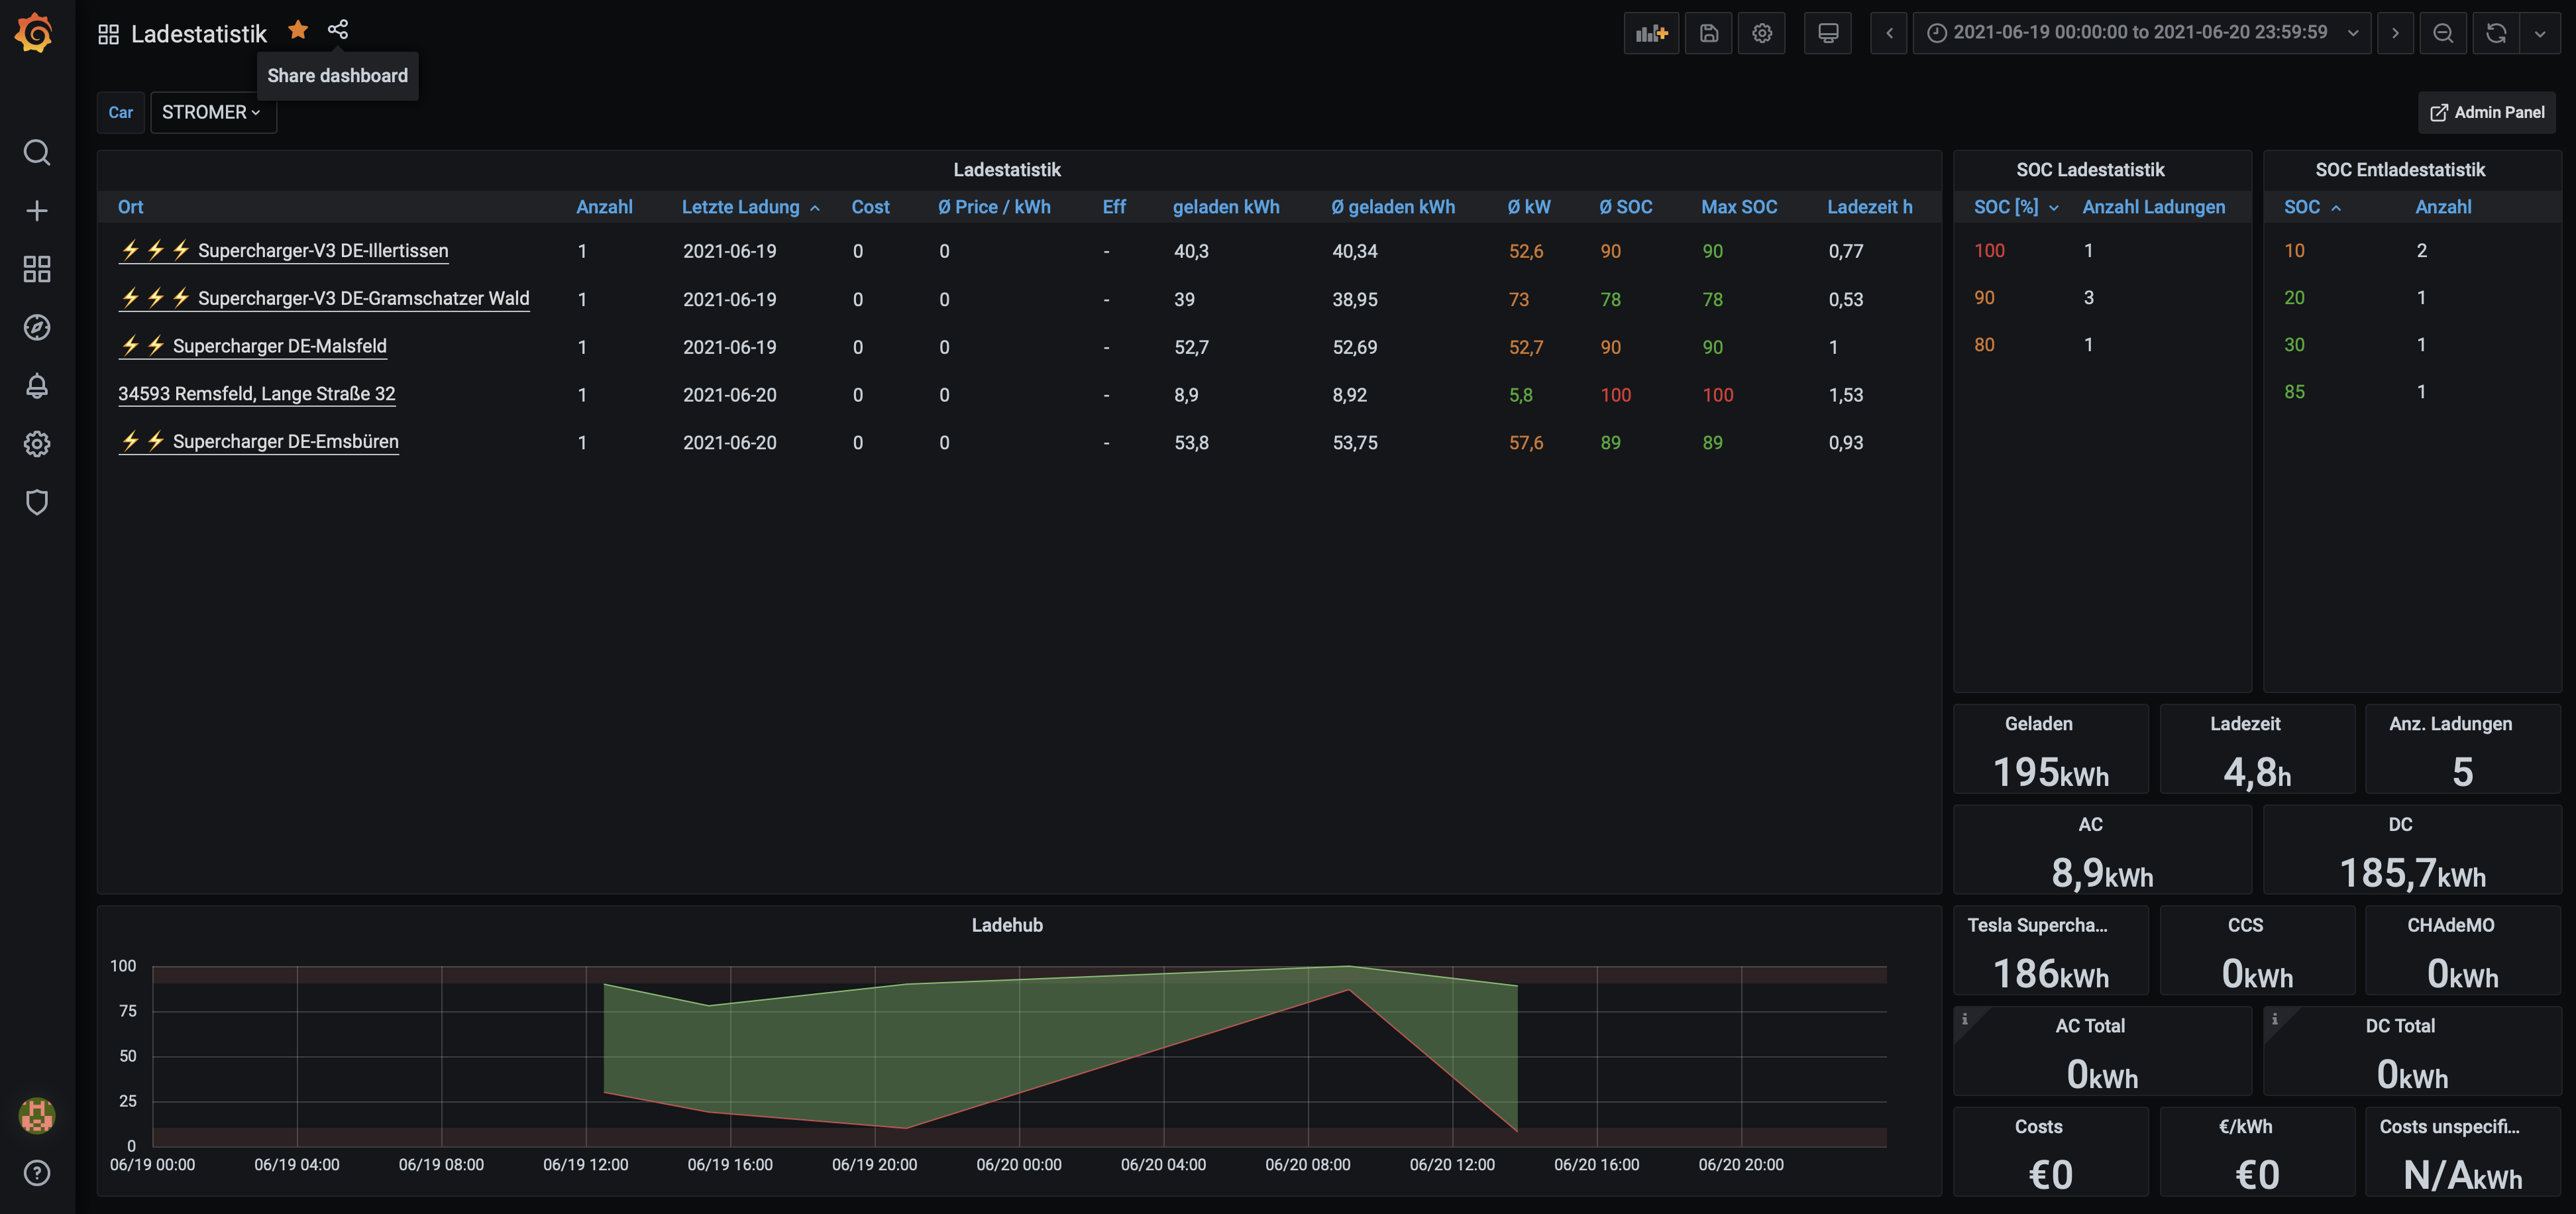Open Alerting bell icon in the sidebar
2576x1214 pixels.
[x=37, y=385]
